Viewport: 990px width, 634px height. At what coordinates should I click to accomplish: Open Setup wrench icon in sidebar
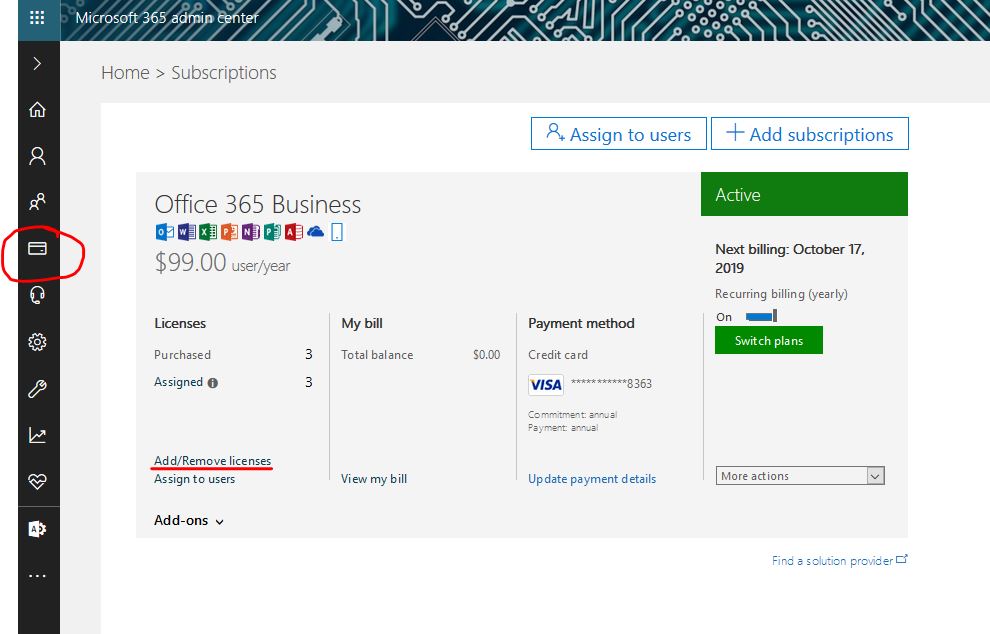pyautogui.click(x=37, y=388)
